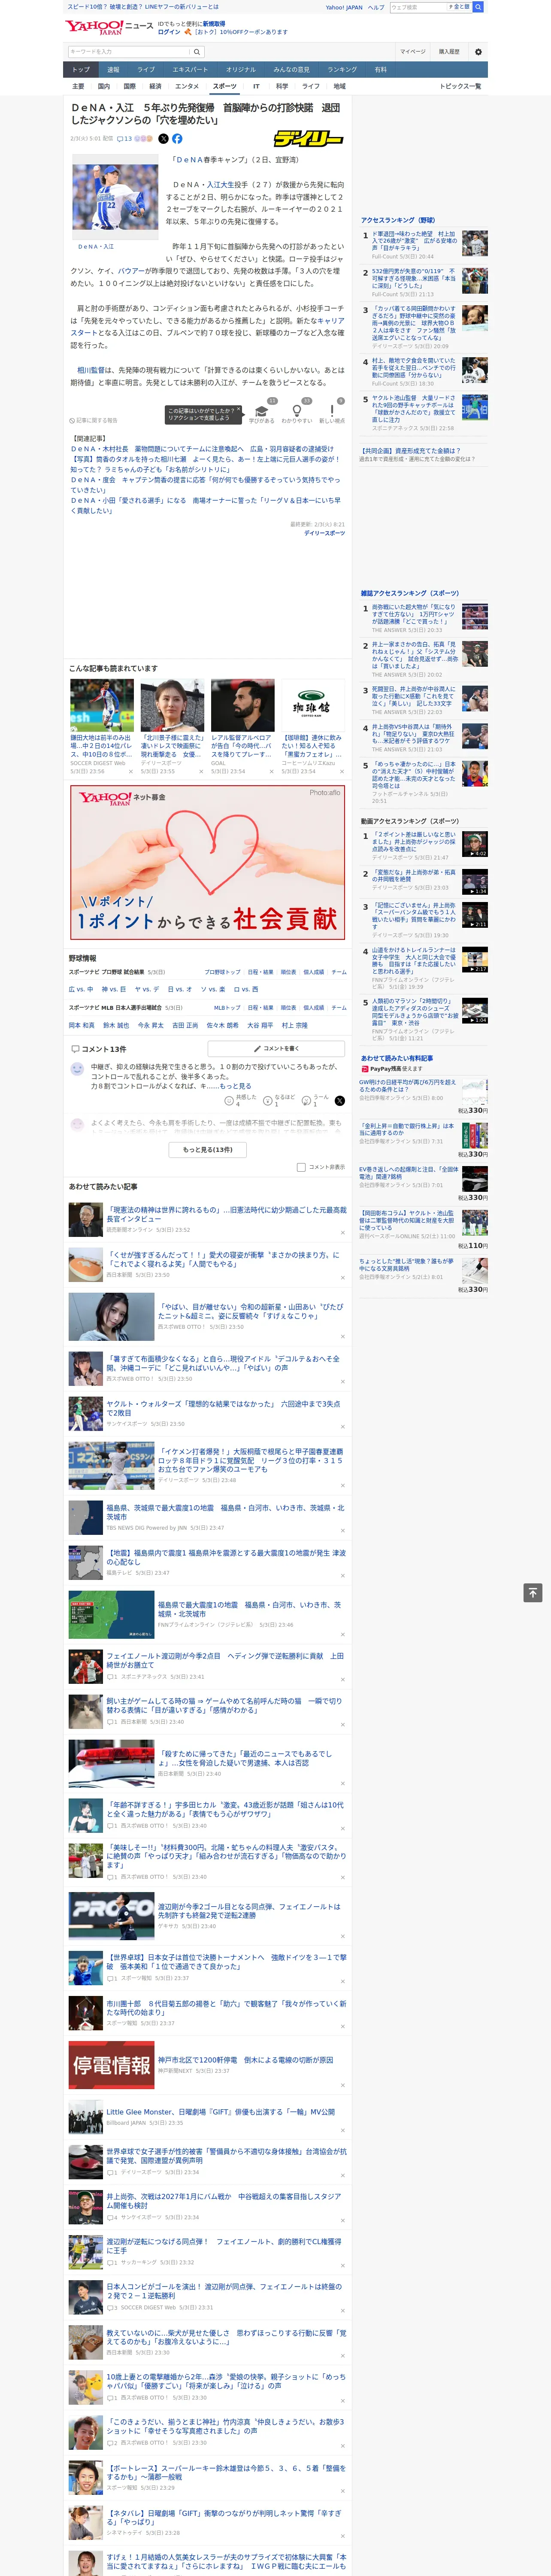
Task: Open related article DeNA・木村社長 薬物問題
Action: (202, 449)
